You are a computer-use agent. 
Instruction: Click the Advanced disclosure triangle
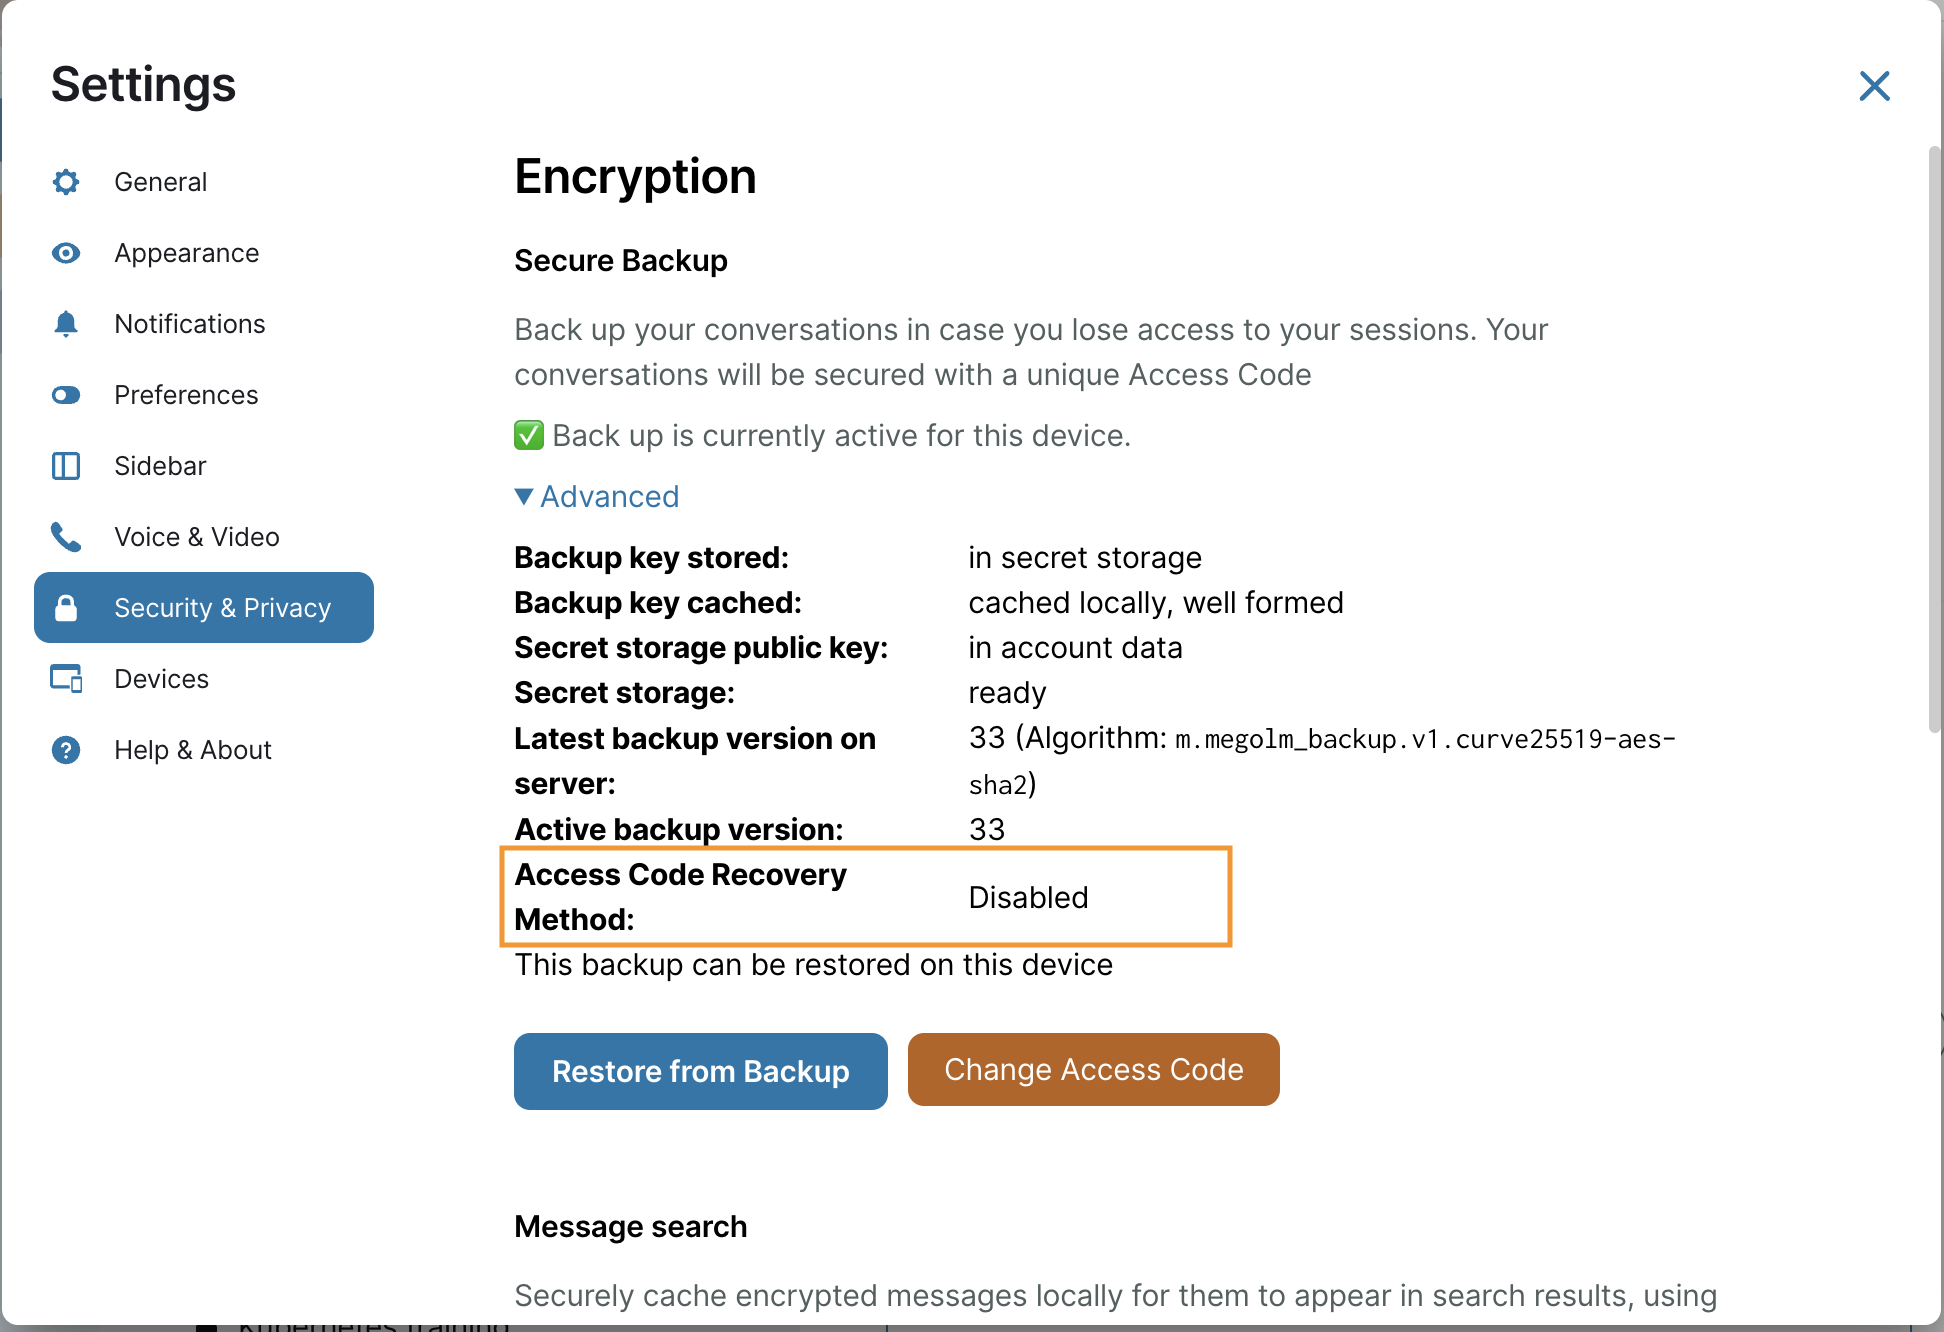tap(524, 497)
